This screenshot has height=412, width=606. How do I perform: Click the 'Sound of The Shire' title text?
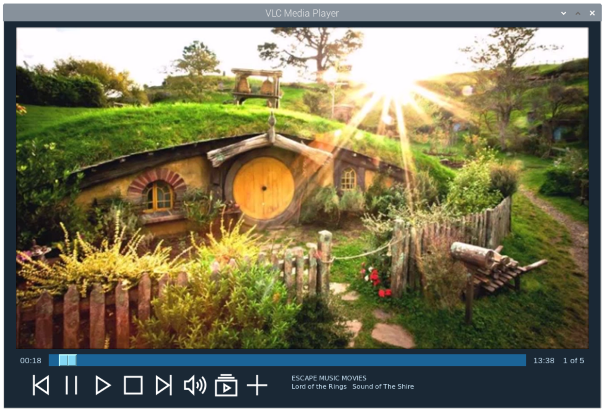(383, 386)
